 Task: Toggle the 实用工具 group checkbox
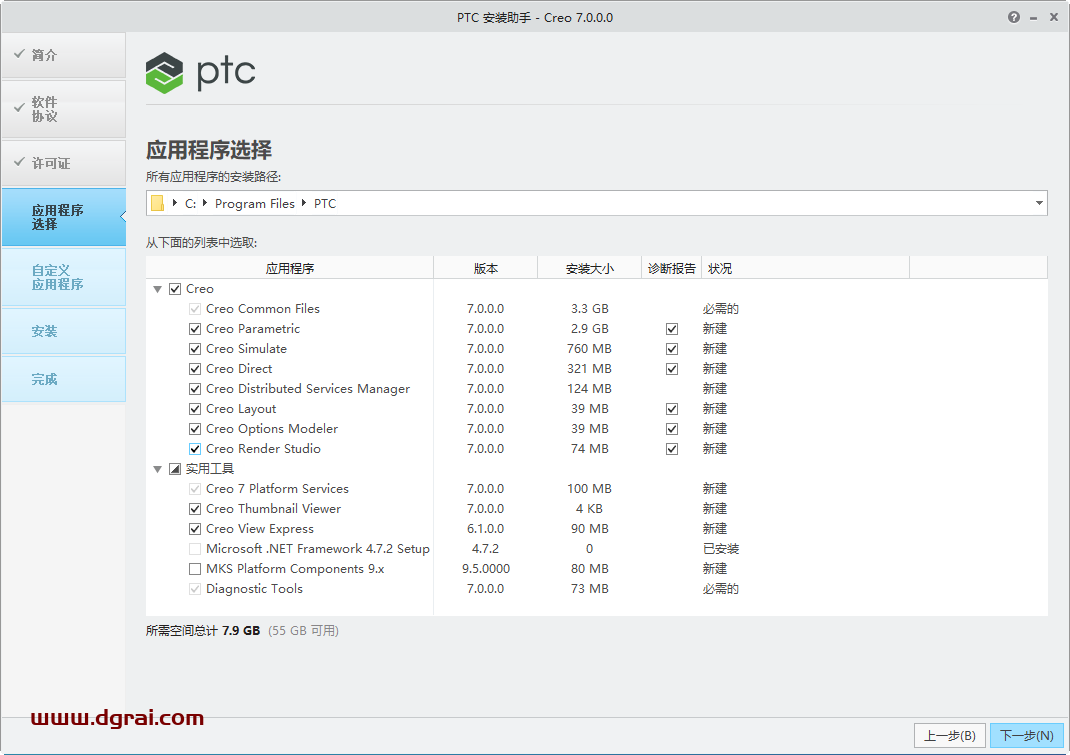point(175,469)
